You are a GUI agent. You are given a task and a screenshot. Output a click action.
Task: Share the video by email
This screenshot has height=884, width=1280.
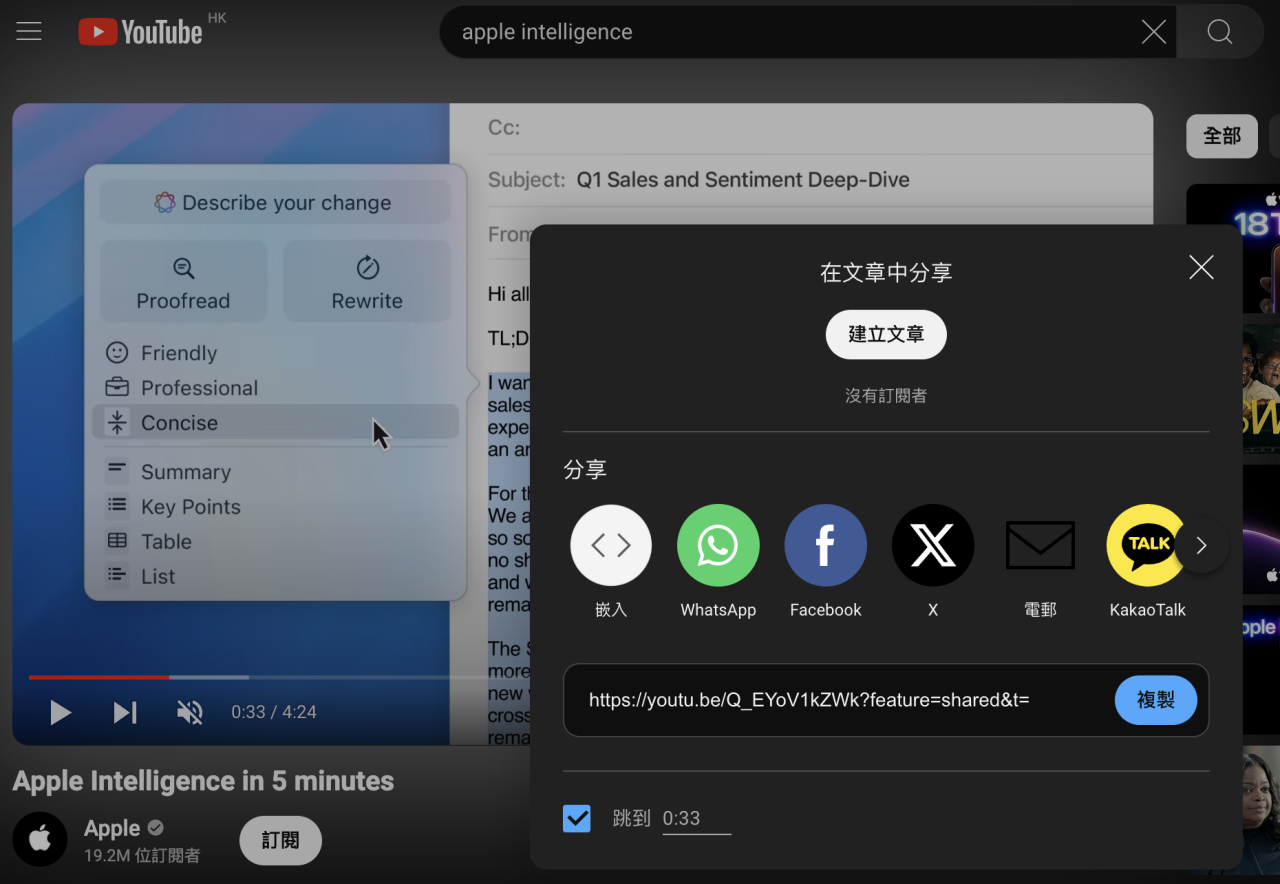[1040, 546]
